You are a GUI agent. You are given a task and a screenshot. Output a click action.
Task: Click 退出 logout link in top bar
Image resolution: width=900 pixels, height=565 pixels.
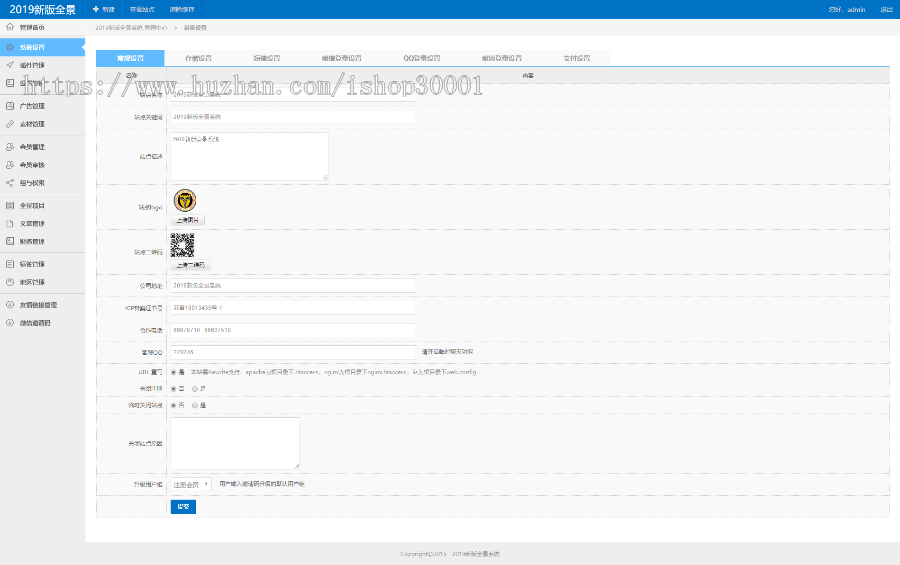(x=886, y=9)
